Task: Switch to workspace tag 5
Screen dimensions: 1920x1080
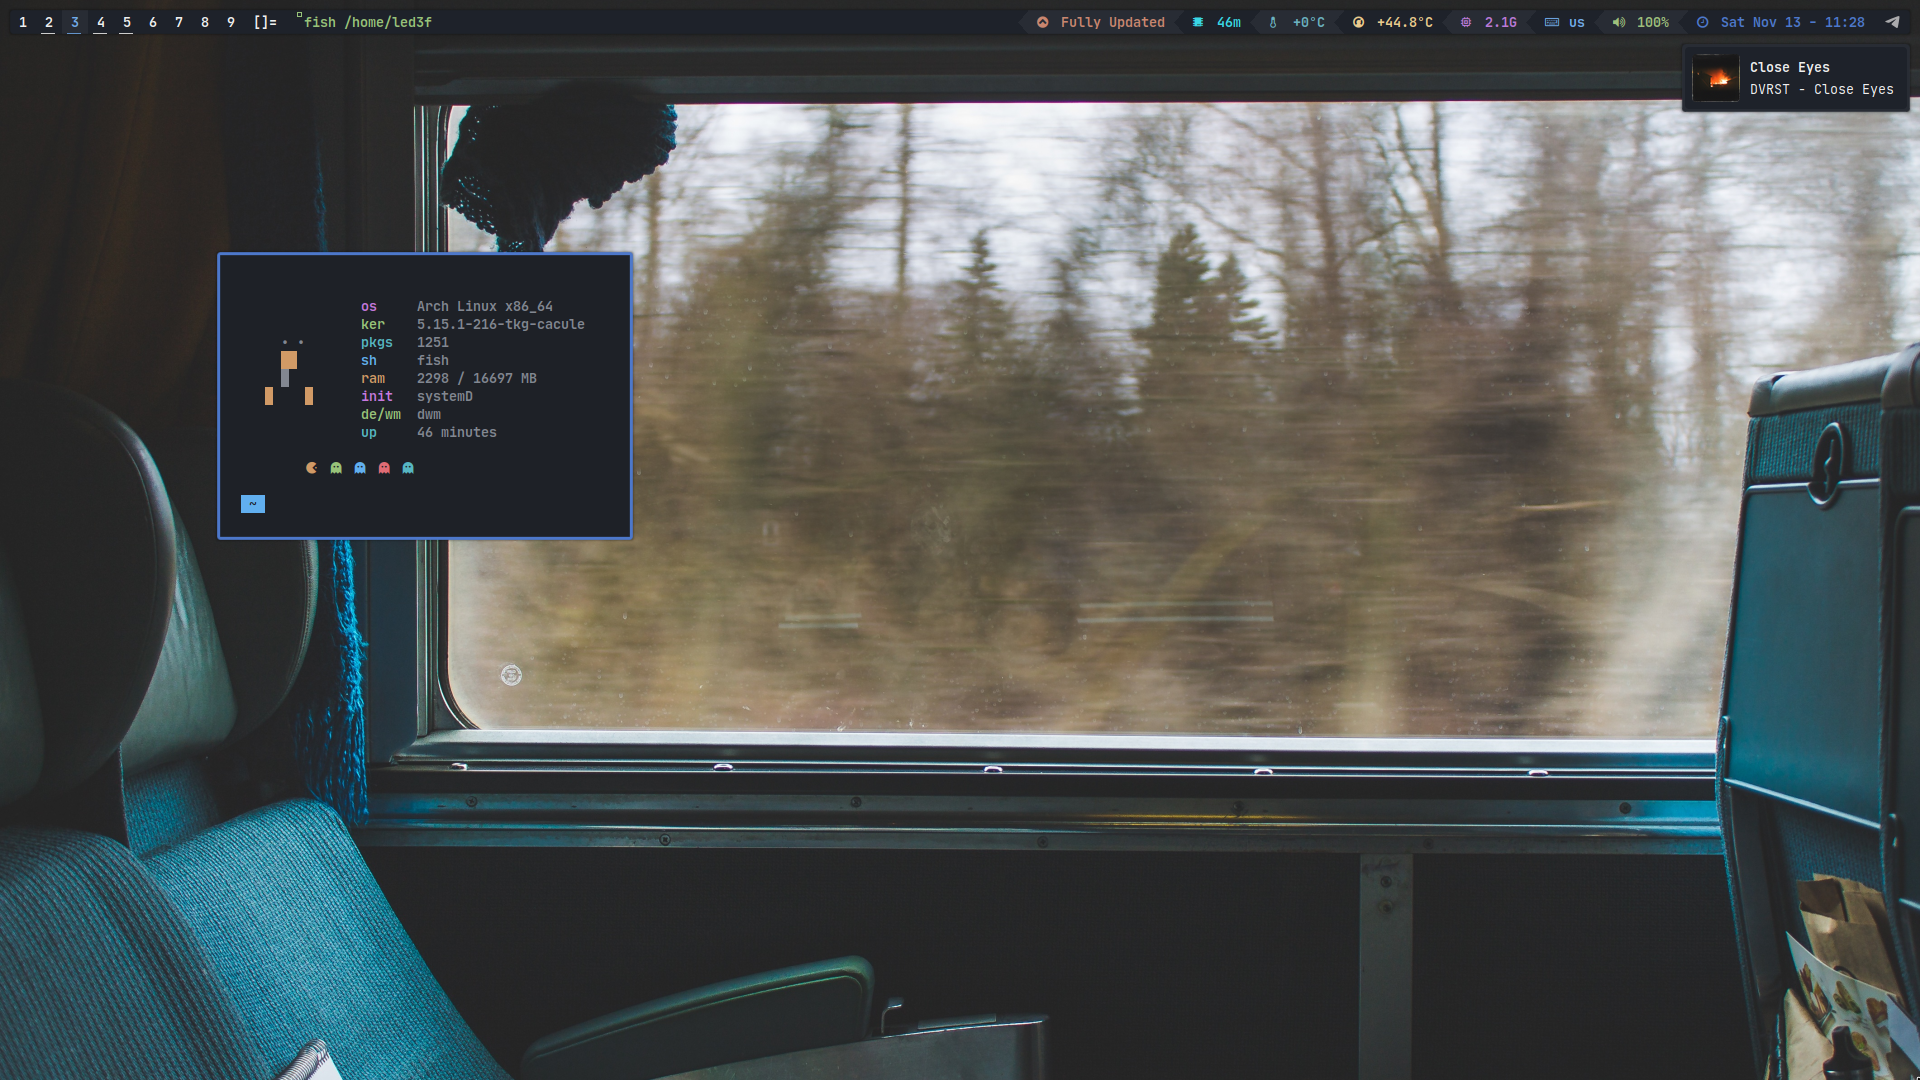Action: pyautogui.click(x=127, y=22)
